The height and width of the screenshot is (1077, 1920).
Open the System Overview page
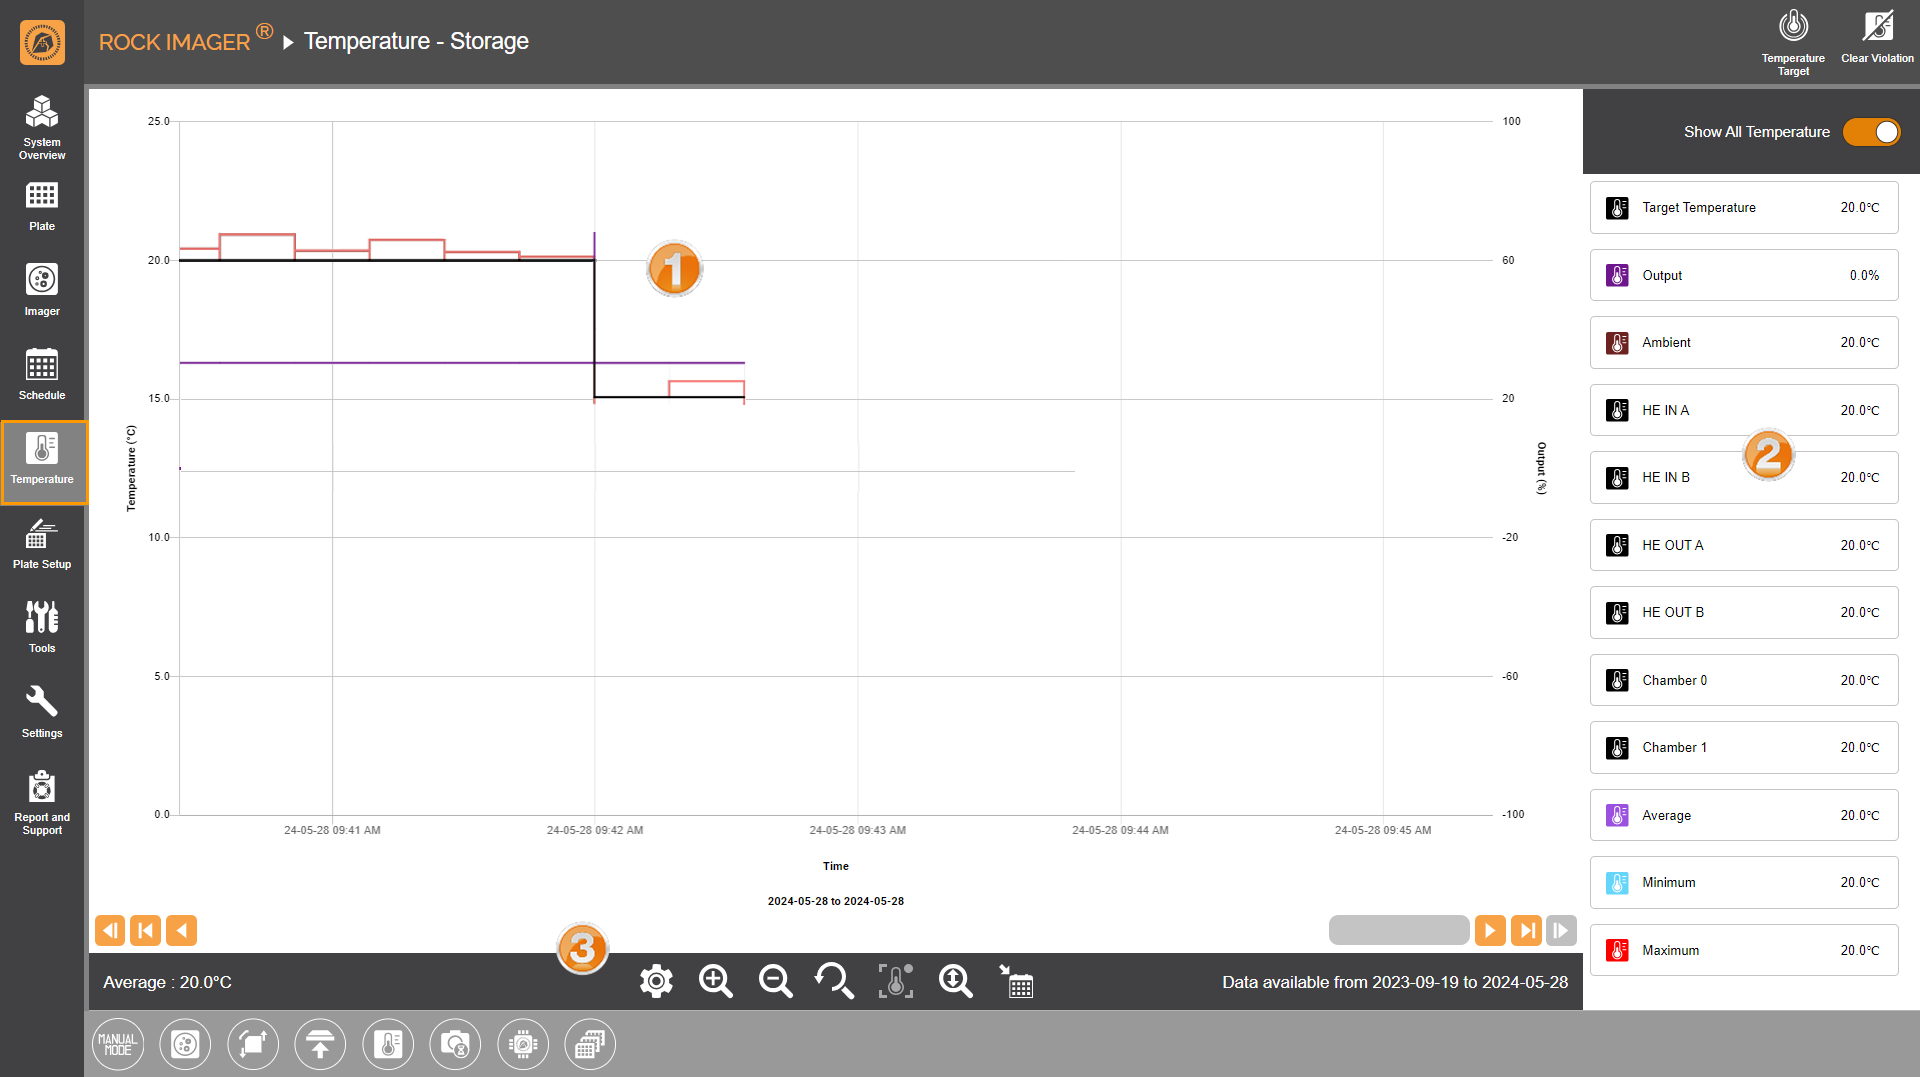42,127
